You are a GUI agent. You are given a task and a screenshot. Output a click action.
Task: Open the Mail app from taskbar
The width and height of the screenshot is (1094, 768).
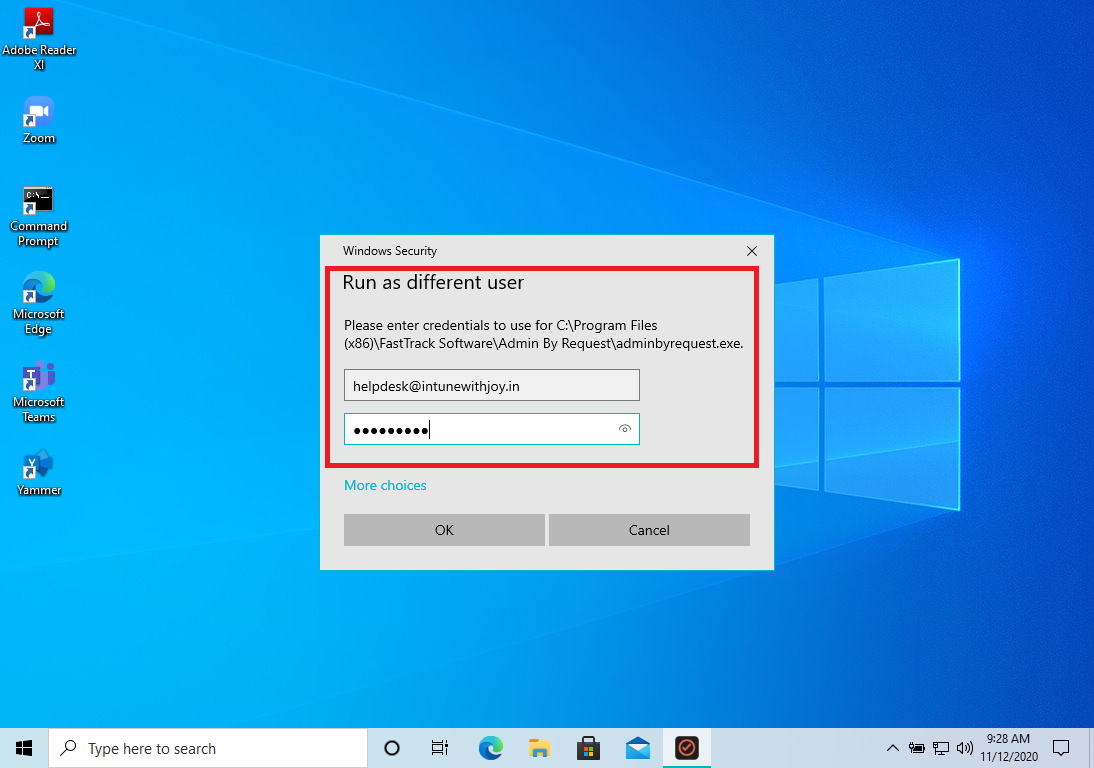pos(638,748)
